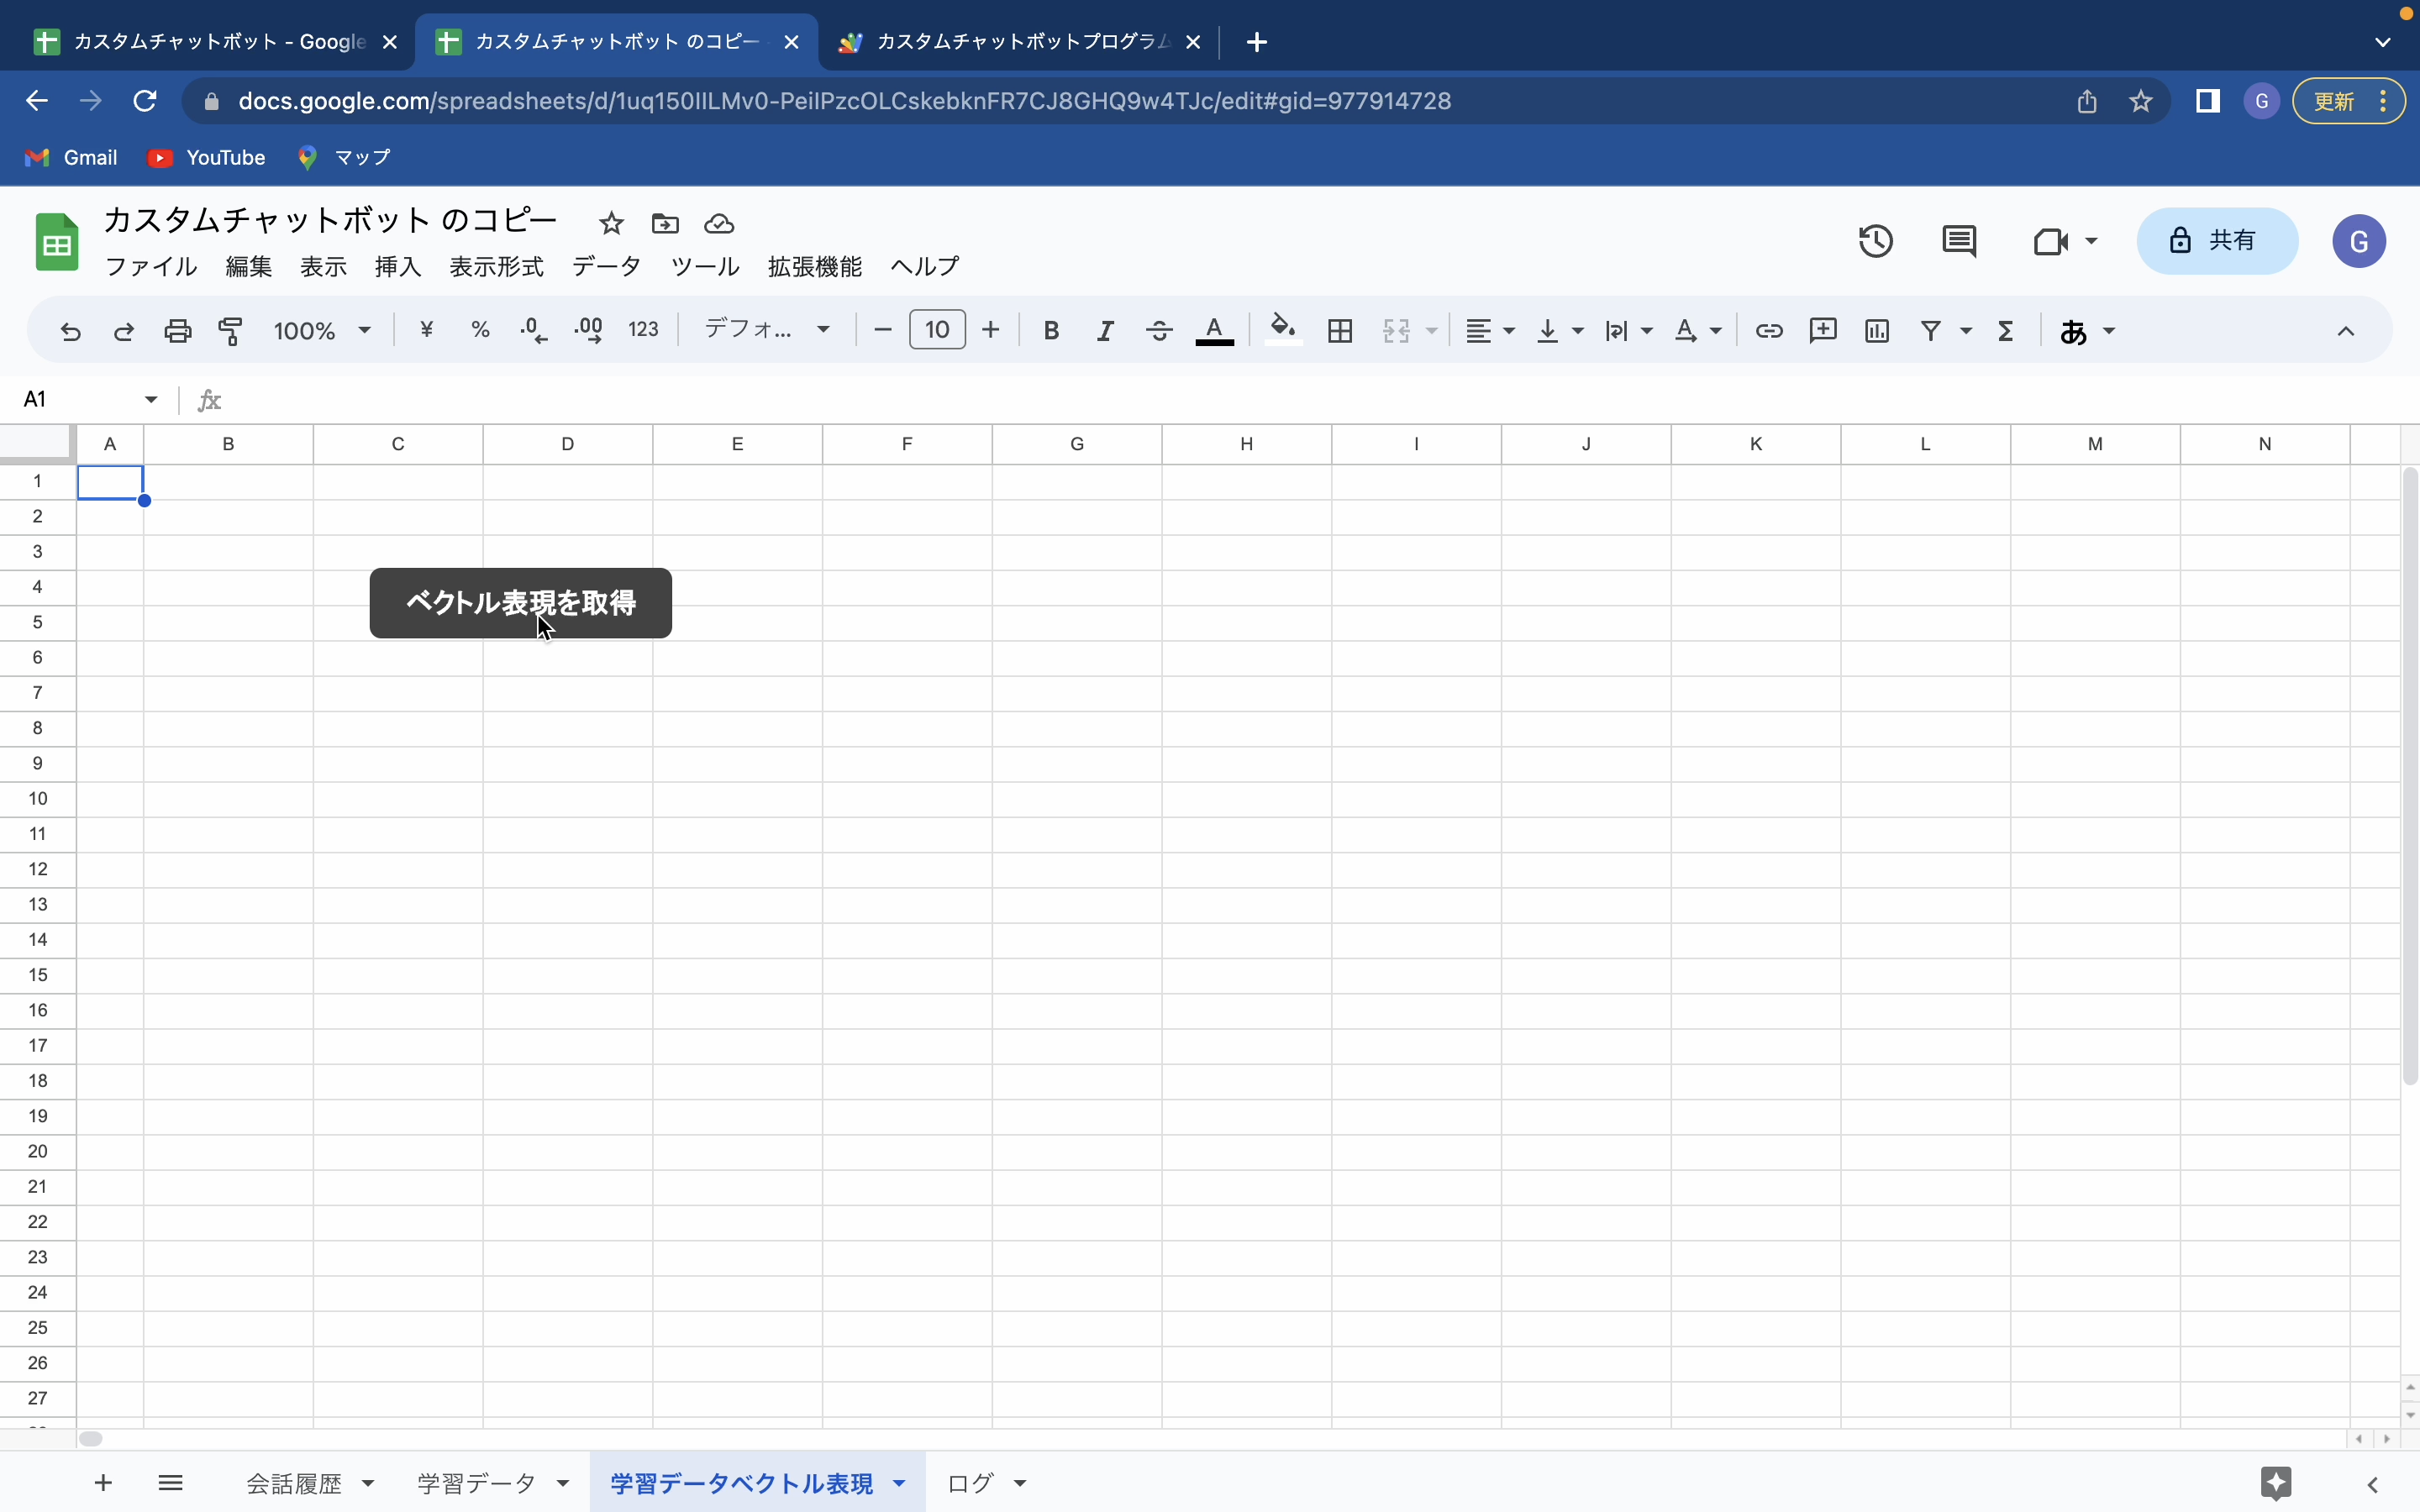Open the 挿入 menu
The width and height of the screenshot is (2420, 1512).
click(x=397, y=266)
